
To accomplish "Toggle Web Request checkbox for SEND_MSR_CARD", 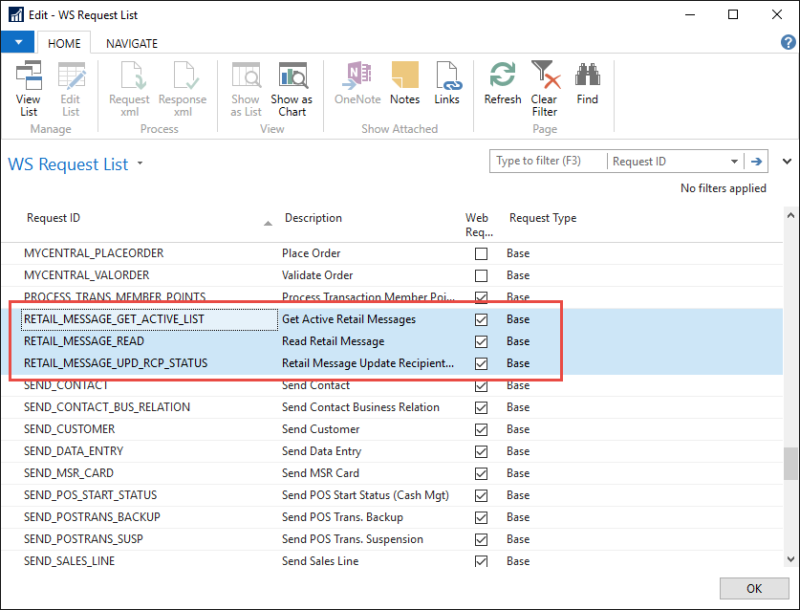I will coord(481,474).
